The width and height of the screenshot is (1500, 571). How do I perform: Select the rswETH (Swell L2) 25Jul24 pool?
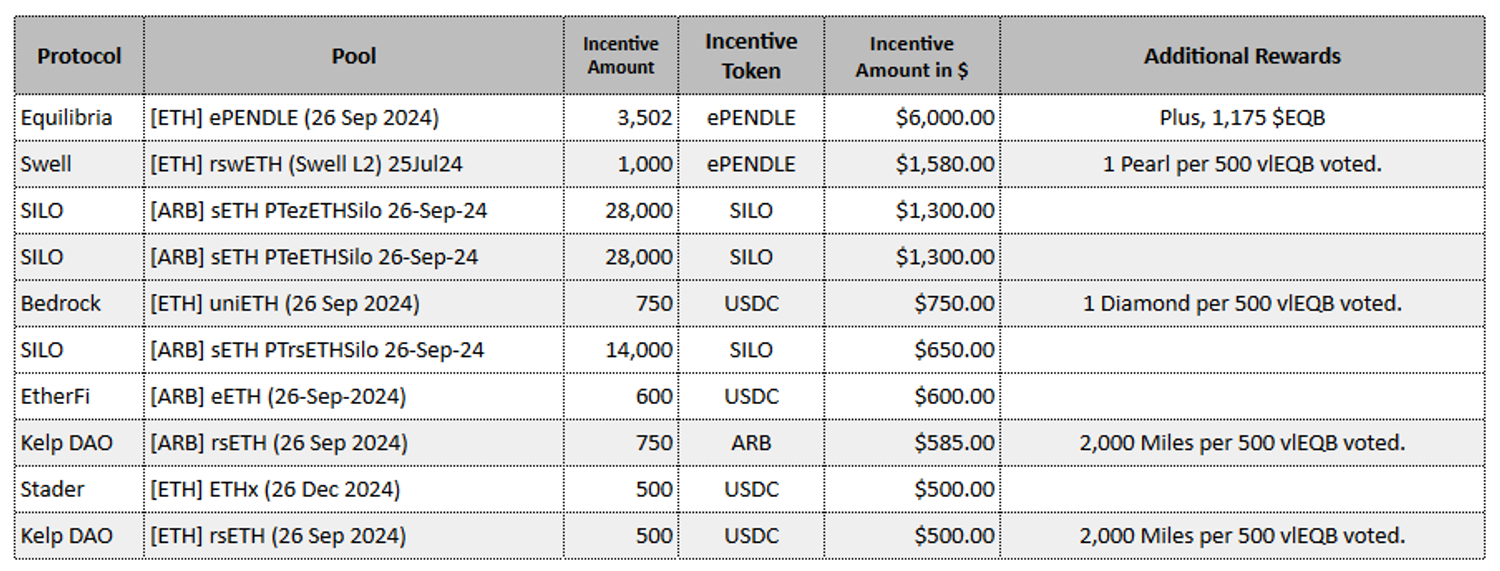(x=306, y=164)
